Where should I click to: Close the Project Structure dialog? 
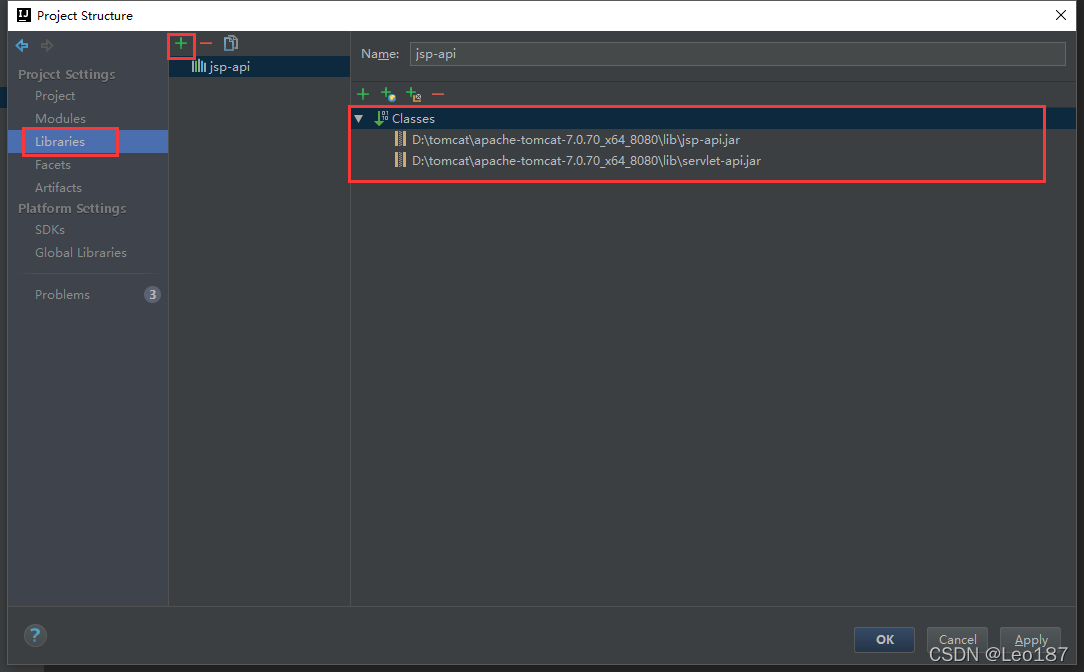tap(1061, 15)
